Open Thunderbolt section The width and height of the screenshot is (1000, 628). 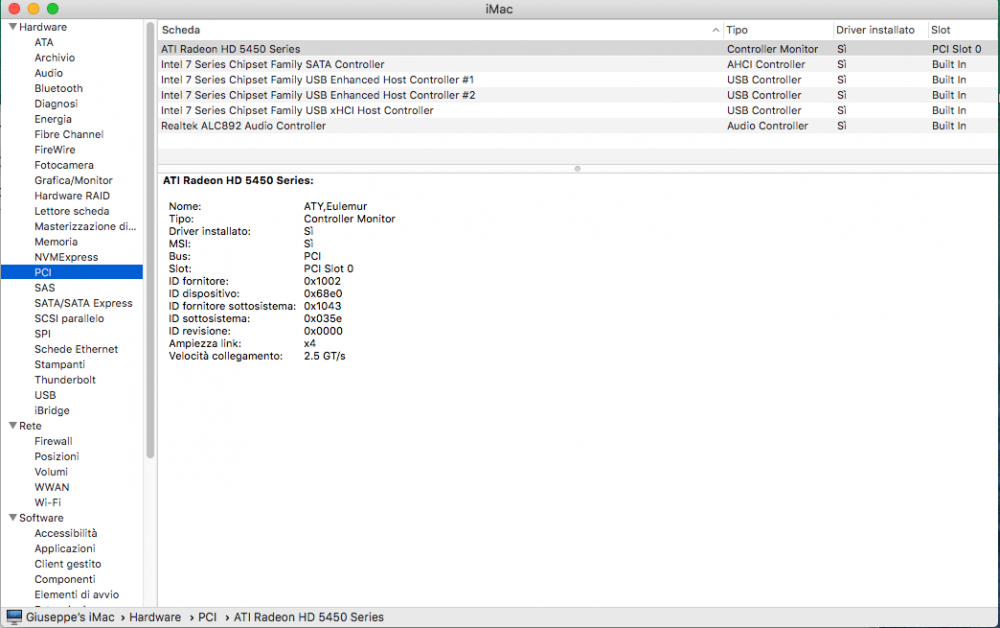65,379
